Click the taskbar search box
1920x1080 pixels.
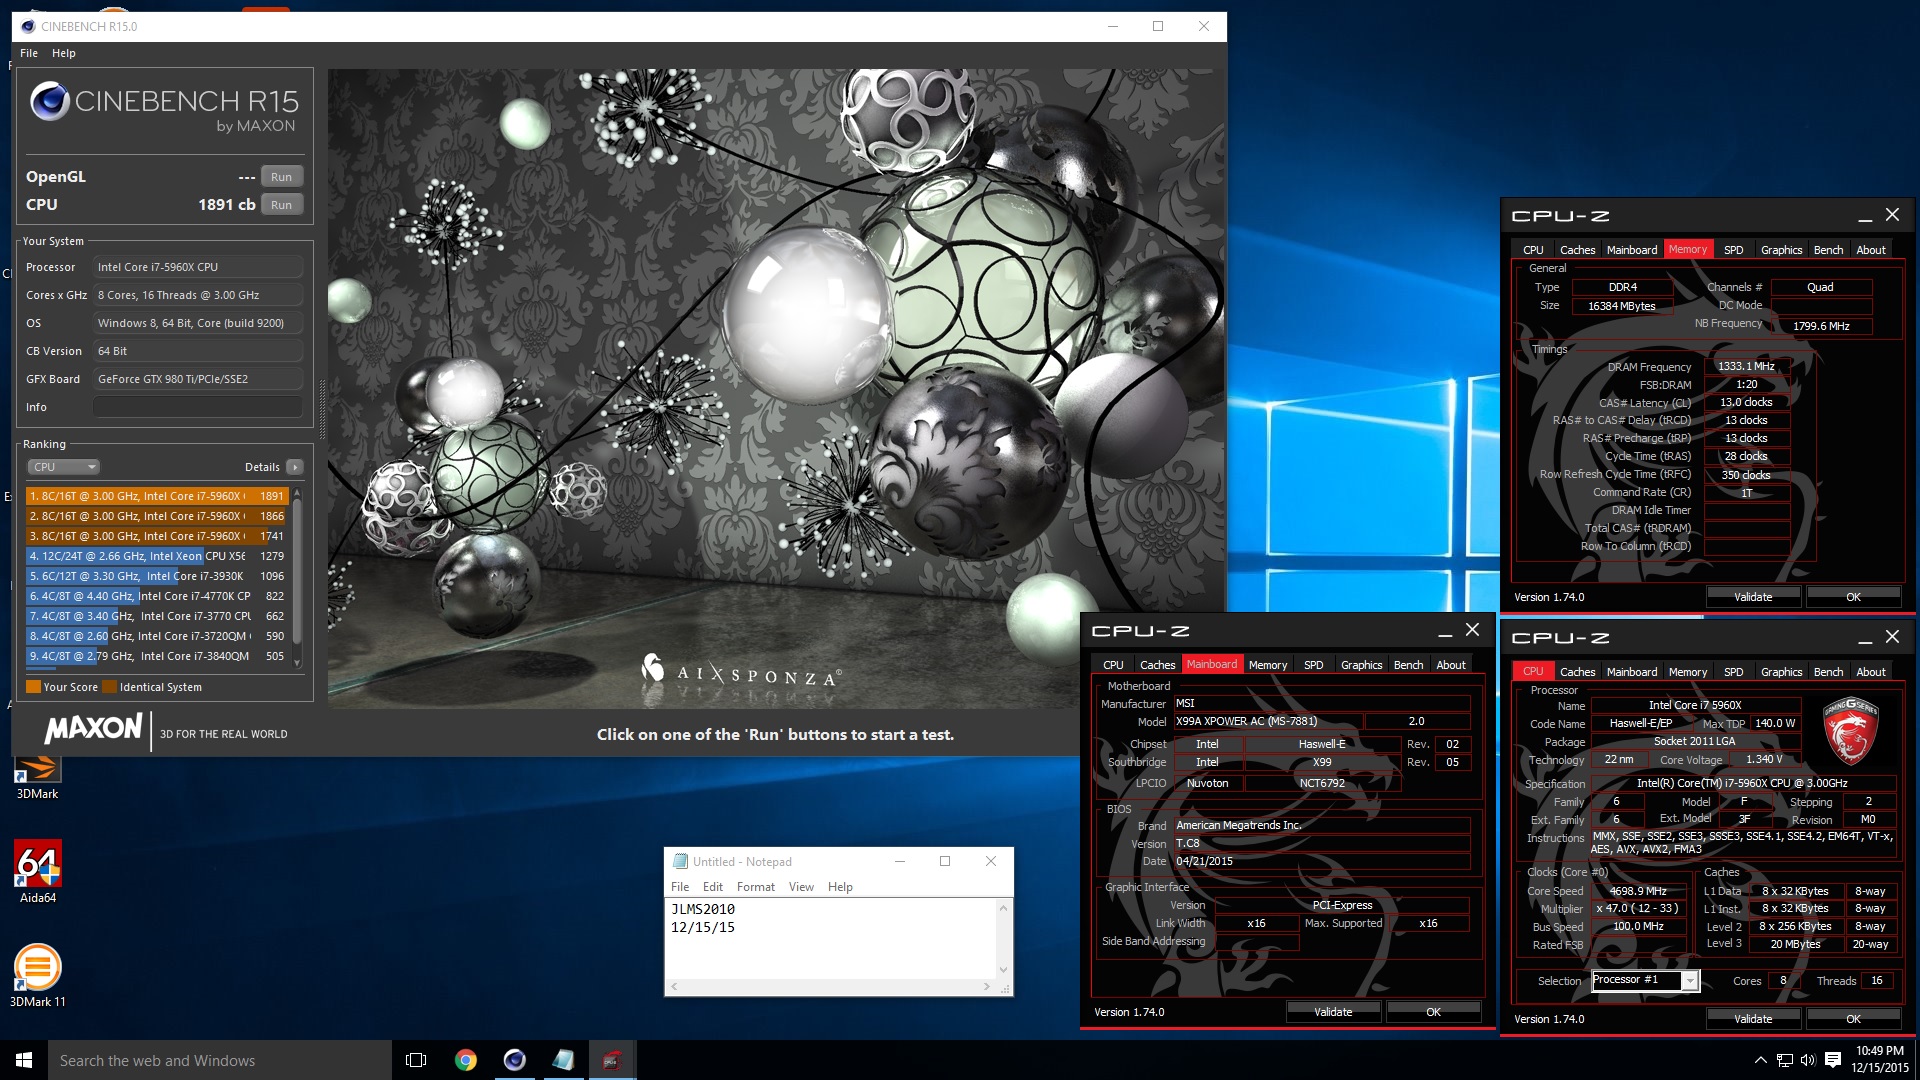coord(220,1060)
